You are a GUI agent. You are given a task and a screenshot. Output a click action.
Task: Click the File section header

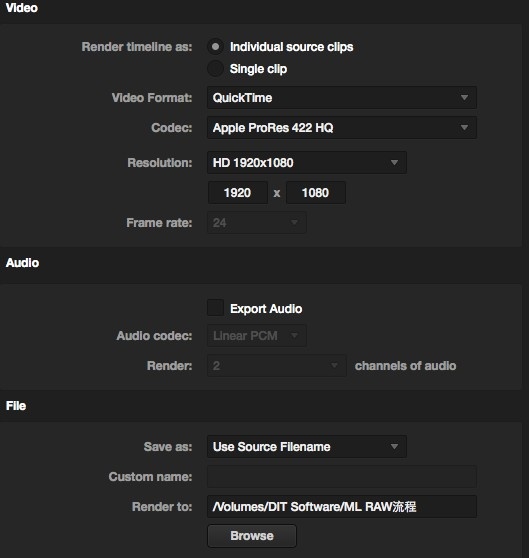pos(16,406)
